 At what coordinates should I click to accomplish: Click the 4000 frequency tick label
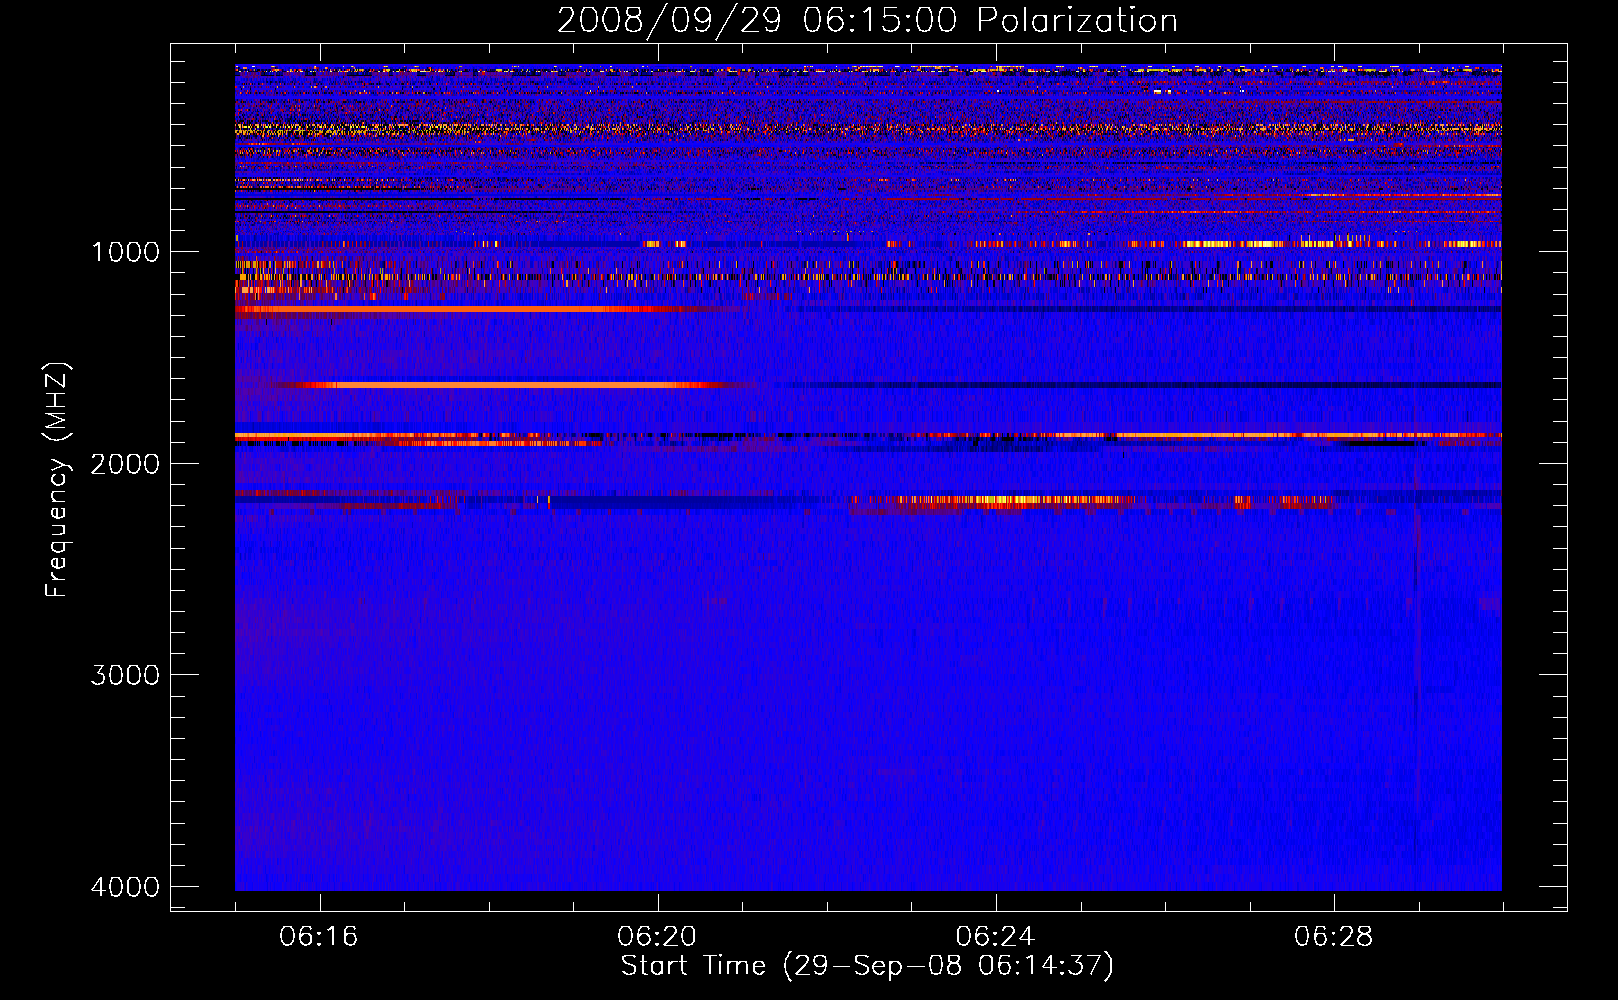(x=125, y=887)
